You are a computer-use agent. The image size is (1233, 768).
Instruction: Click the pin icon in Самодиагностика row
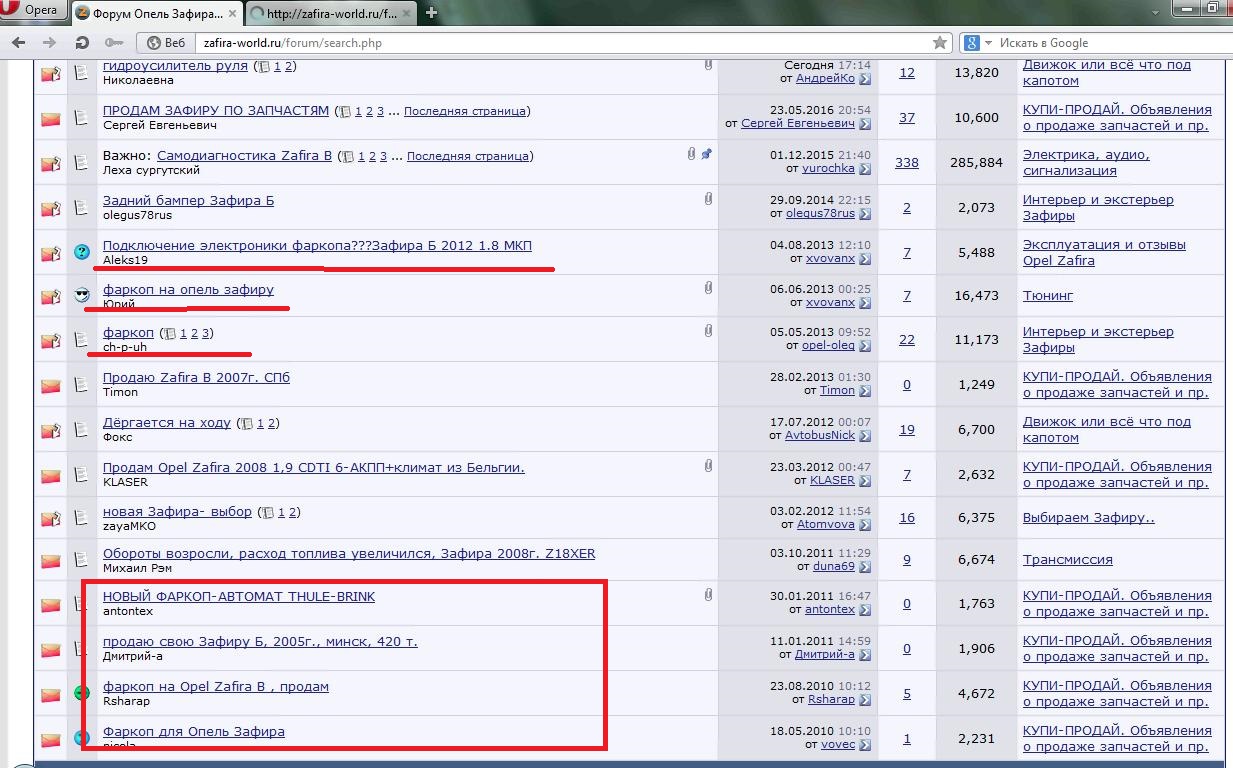(707, 155)
